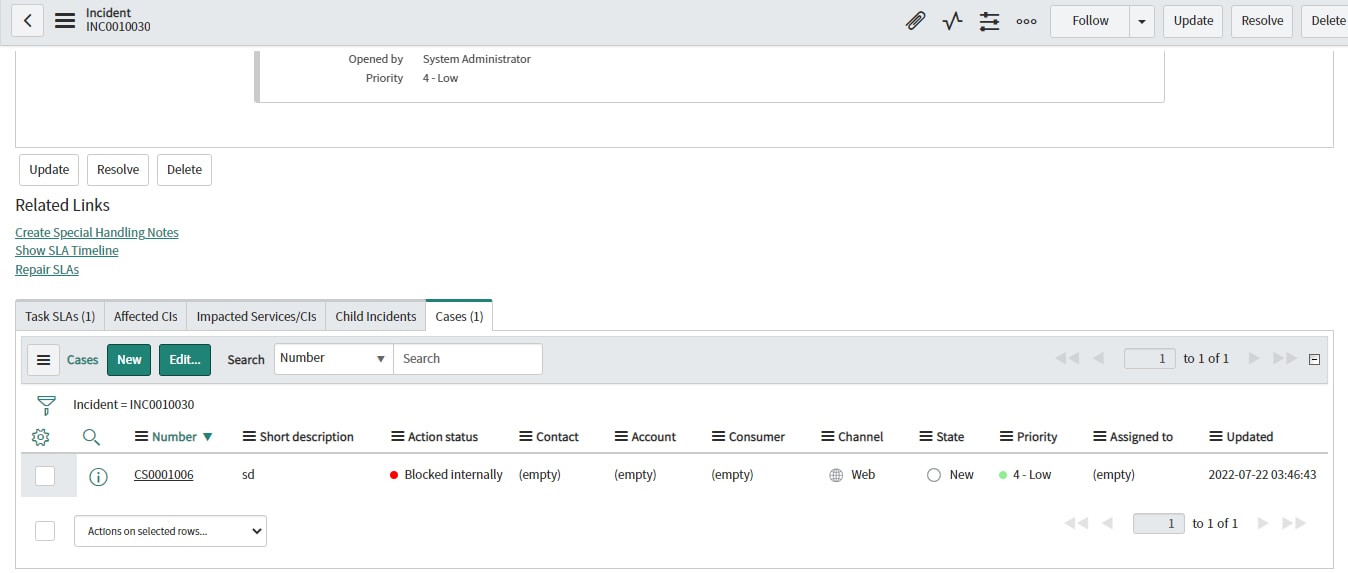Image resolution: width=1348 pixels, height=573 pixels.
Task: Expand the Follow button dropdown arrow
Action: pos(1142,21)
